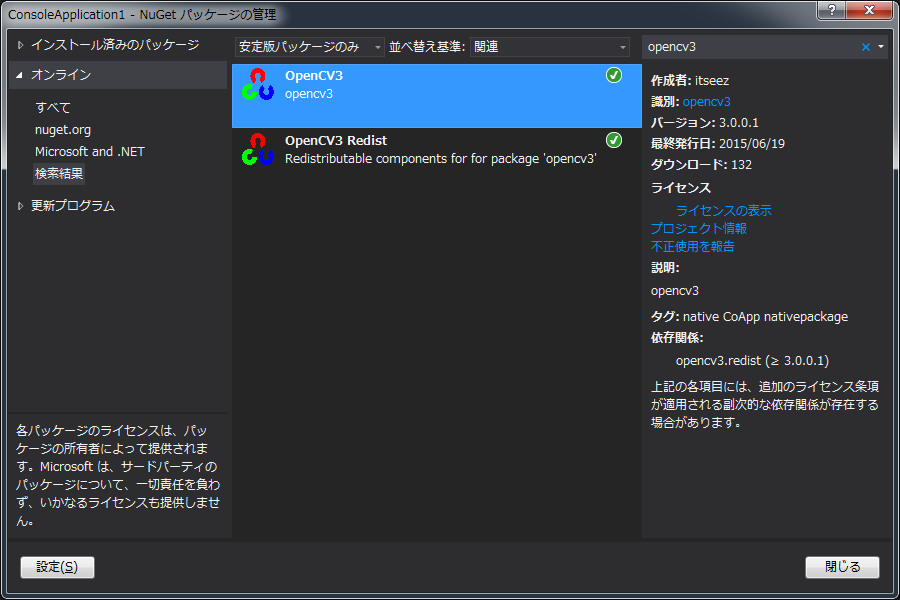The width and height of the screenshot is (900, 600).
Task: Click the 最終発行日 2015/06/19 text
Action: coord(717,144)
